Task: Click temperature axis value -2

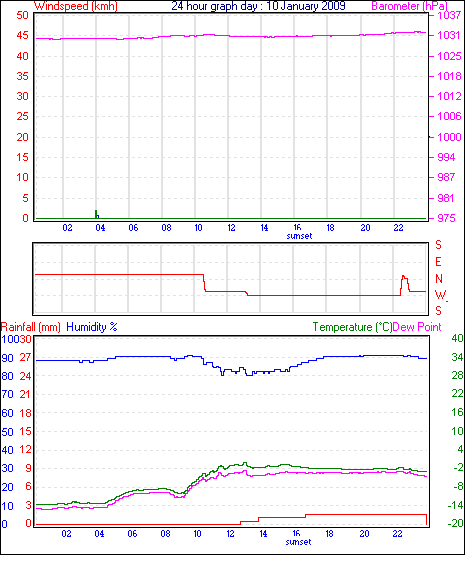Action: [458, 468]
